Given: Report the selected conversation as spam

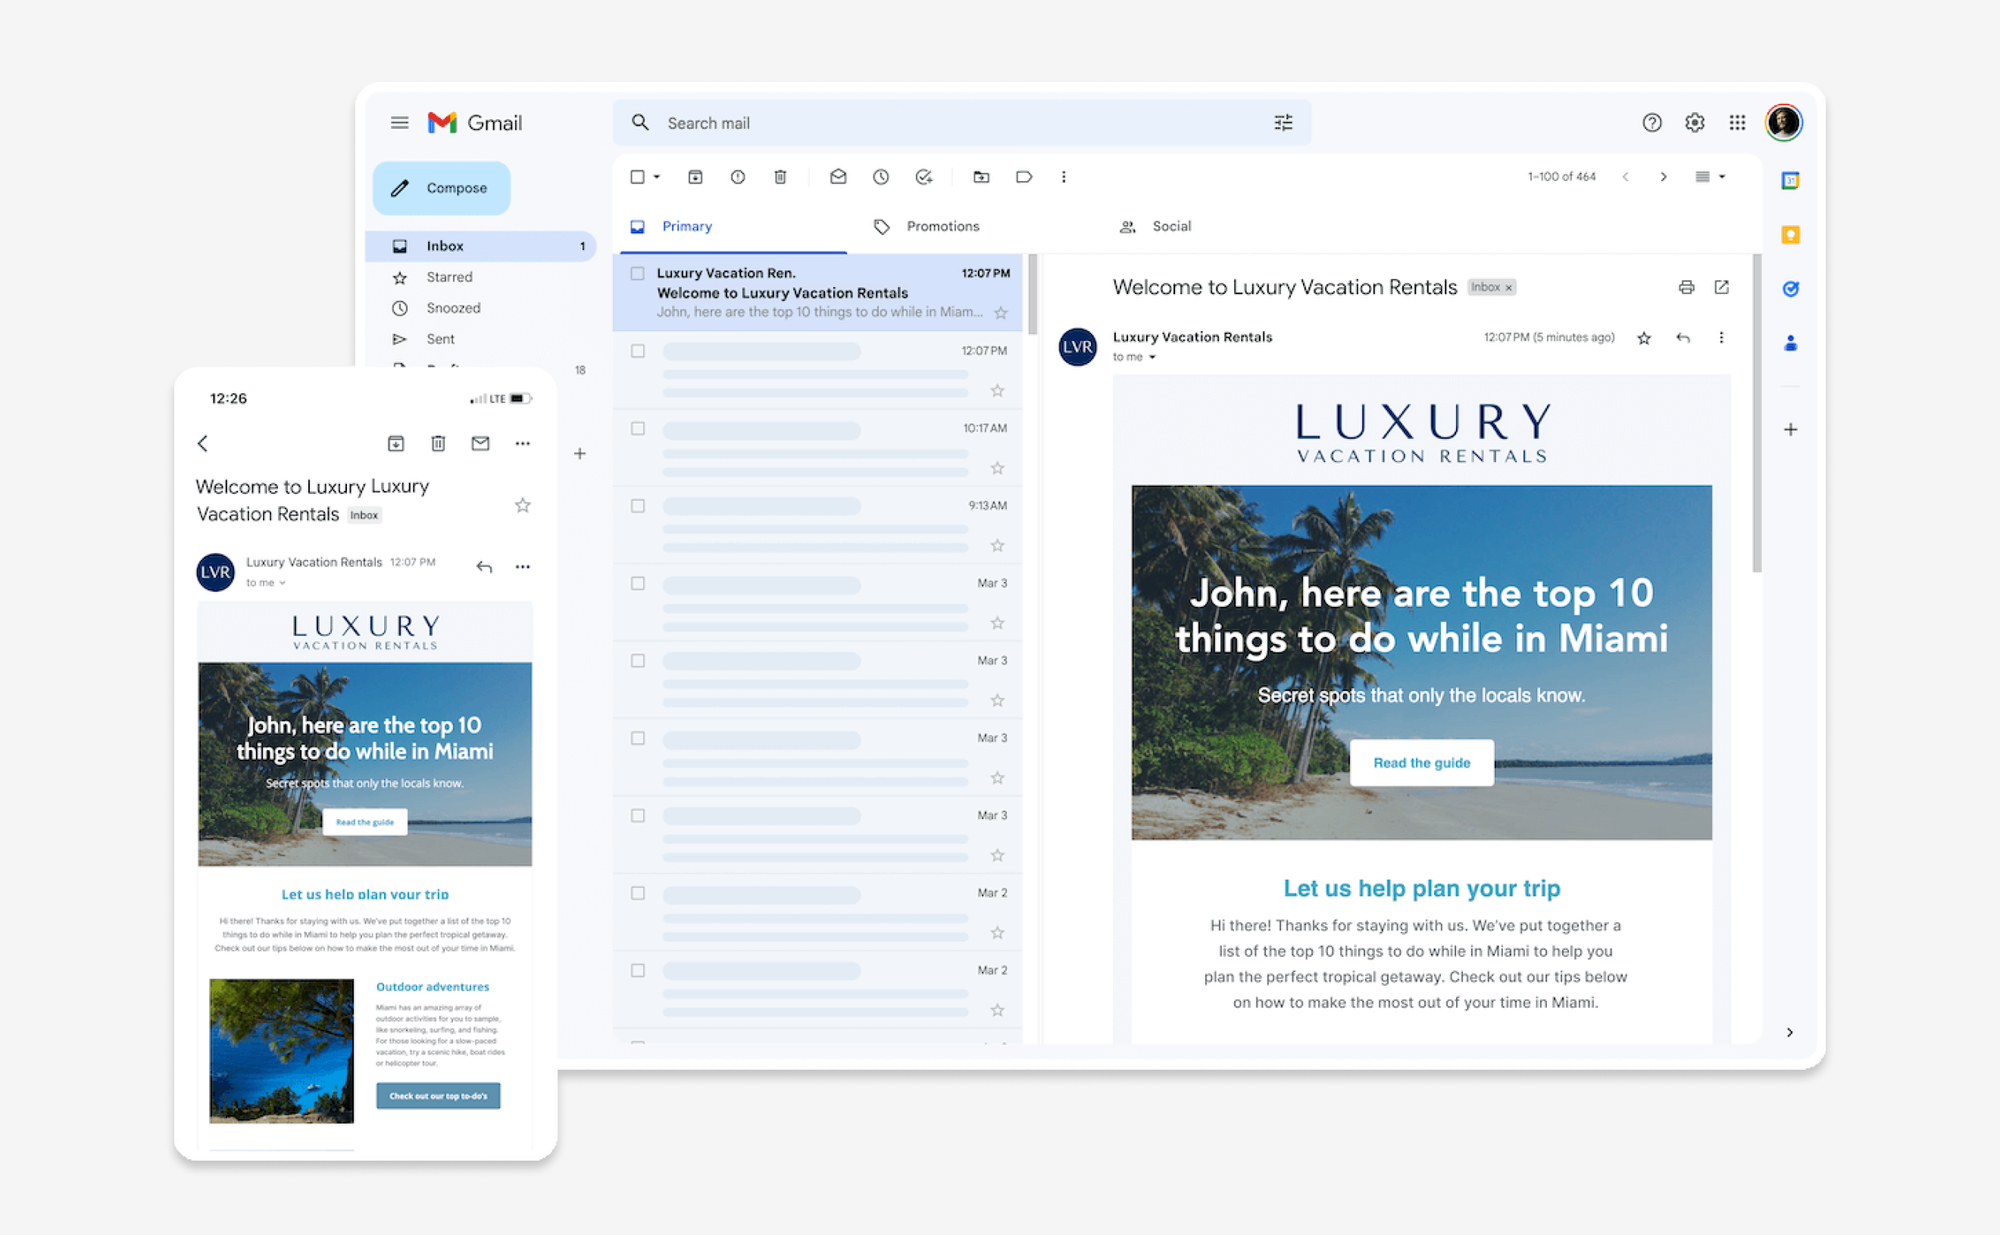Looking at the screenshot, I should 737,177.
